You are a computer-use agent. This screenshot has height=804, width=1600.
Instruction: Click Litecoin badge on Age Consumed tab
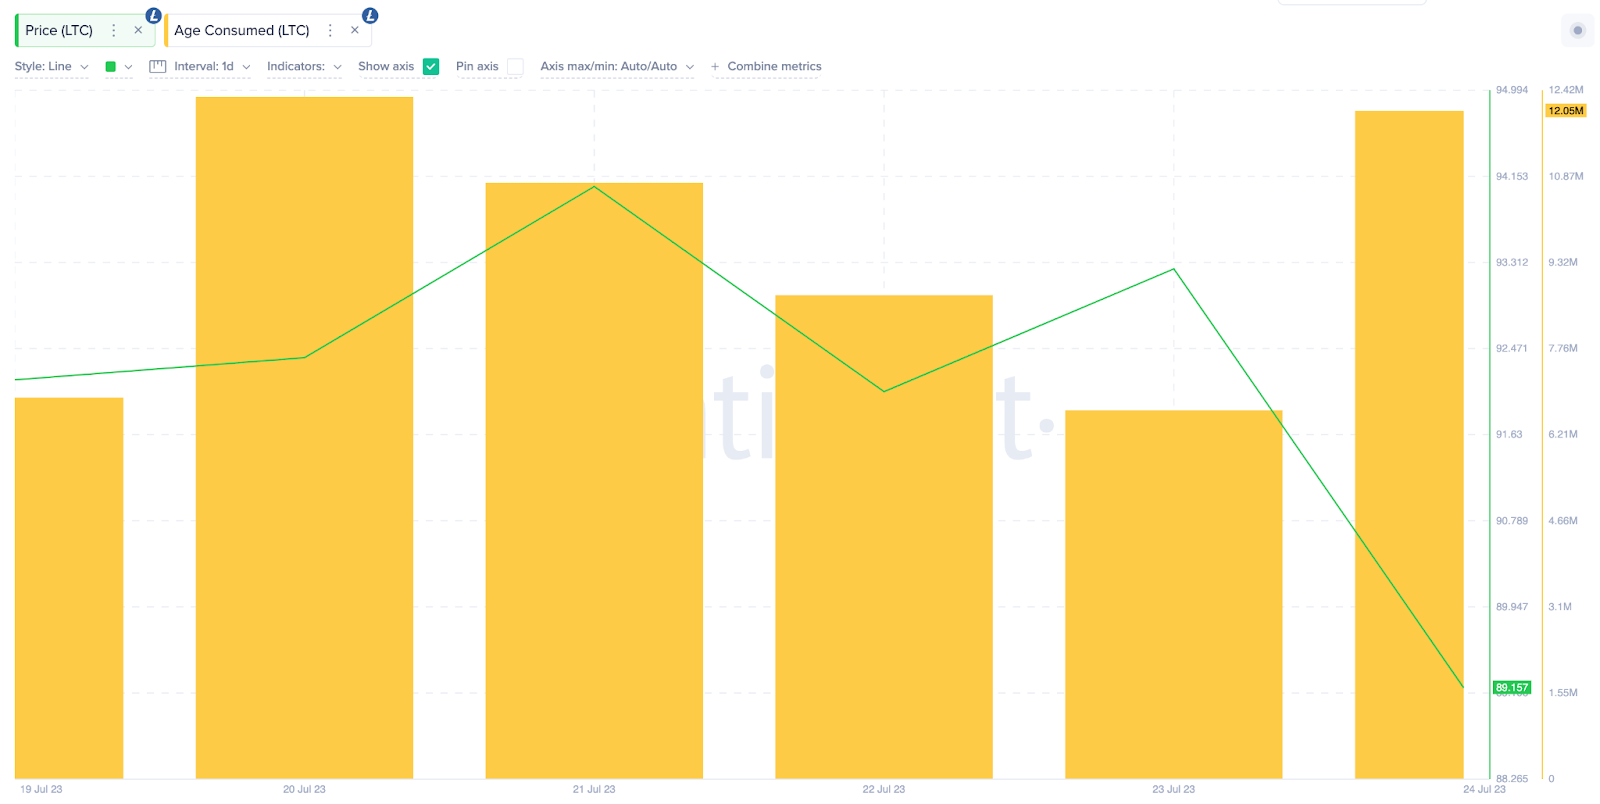[x=370, y=16]
